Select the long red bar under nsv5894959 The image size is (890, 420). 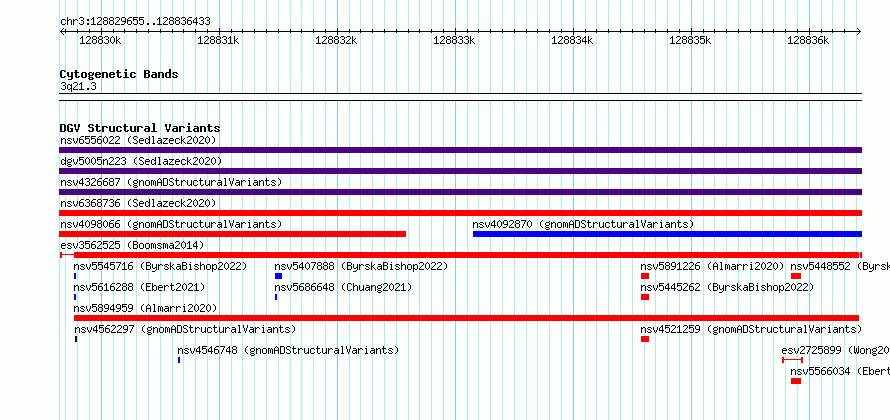(x=467, y=318)
